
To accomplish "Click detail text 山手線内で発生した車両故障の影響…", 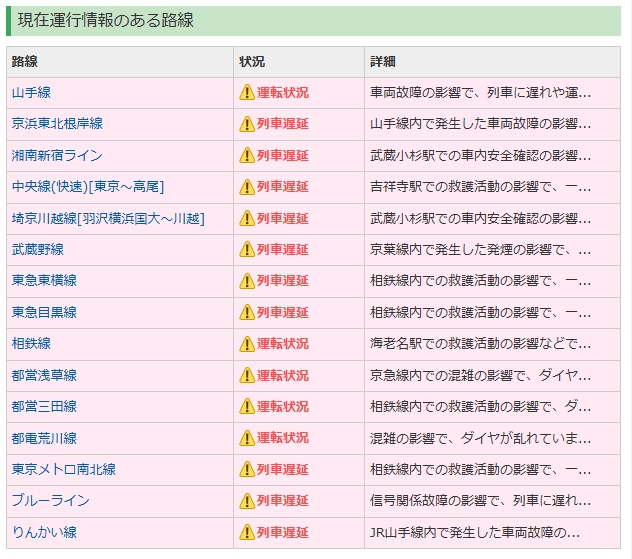I will 480,124.
